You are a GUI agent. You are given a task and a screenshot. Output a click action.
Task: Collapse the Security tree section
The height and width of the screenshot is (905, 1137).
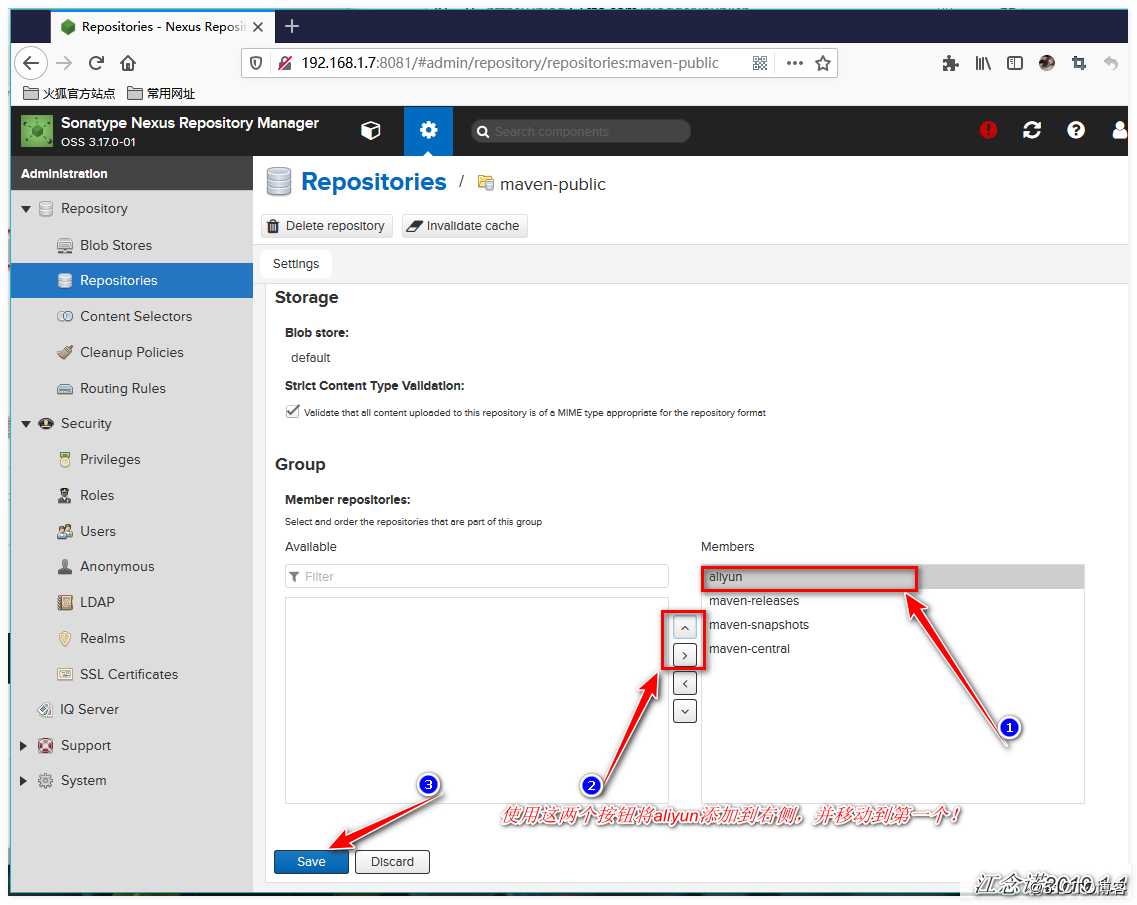pos(26,423)
